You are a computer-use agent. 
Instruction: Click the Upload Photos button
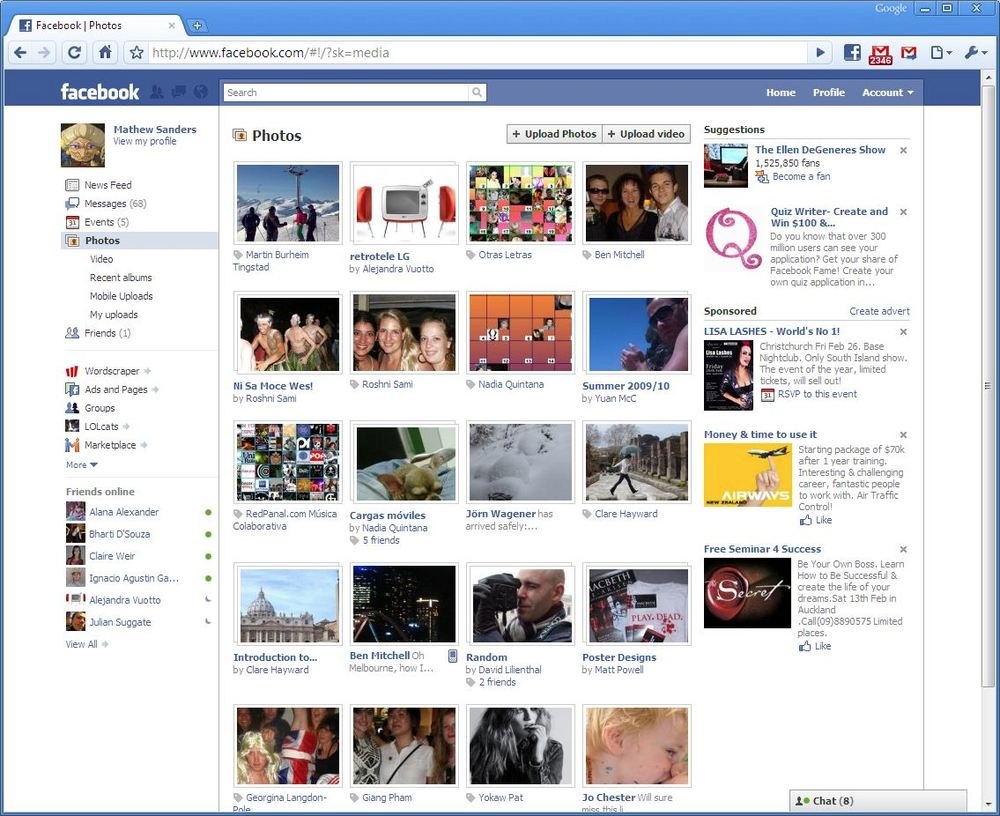[x=554, y=134]
